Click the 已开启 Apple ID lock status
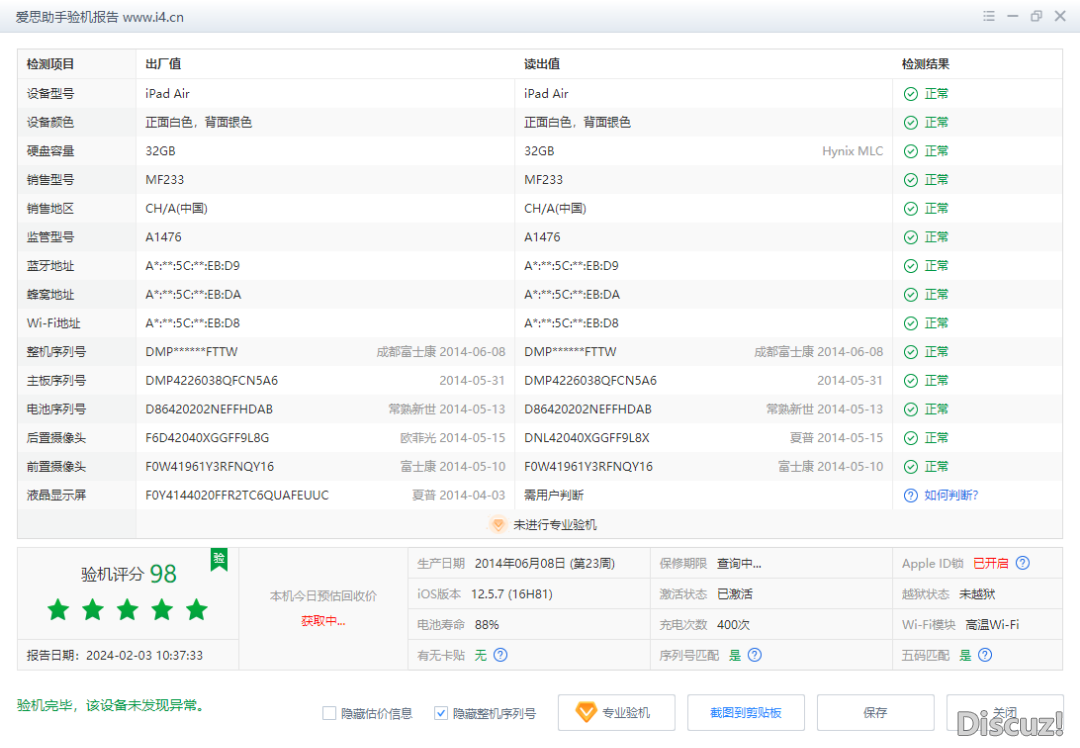This screenshot has width=1080, height=748. (x=990, y=563)
